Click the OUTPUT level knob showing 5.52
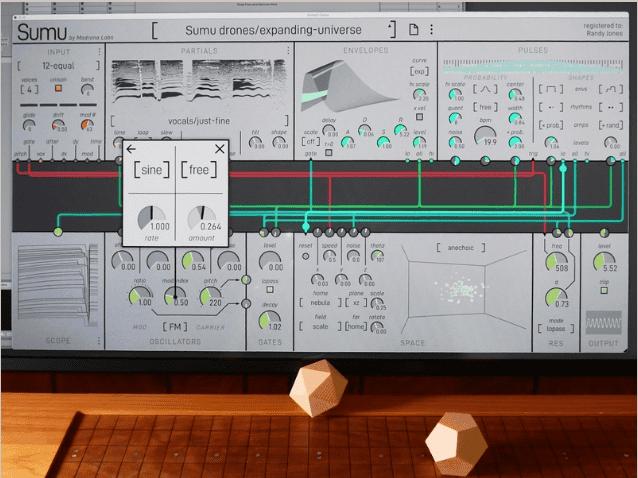This screenshot has height=478, width=638. point(604,262)
